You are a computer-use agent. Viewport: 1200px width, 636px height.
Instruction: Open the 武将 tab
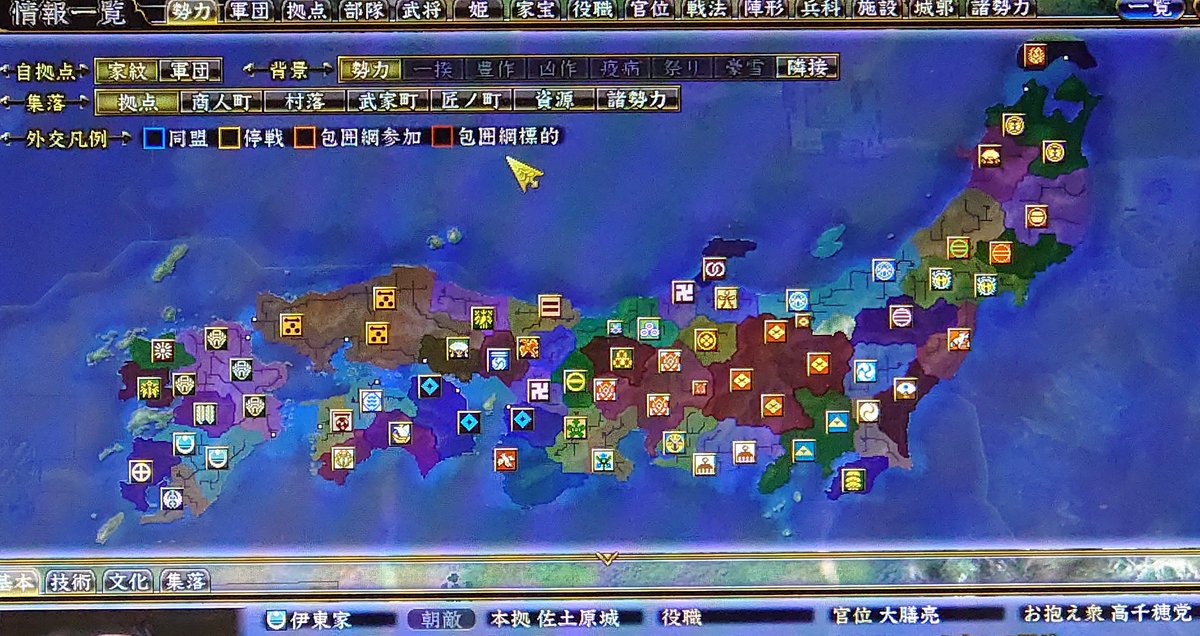421,10
